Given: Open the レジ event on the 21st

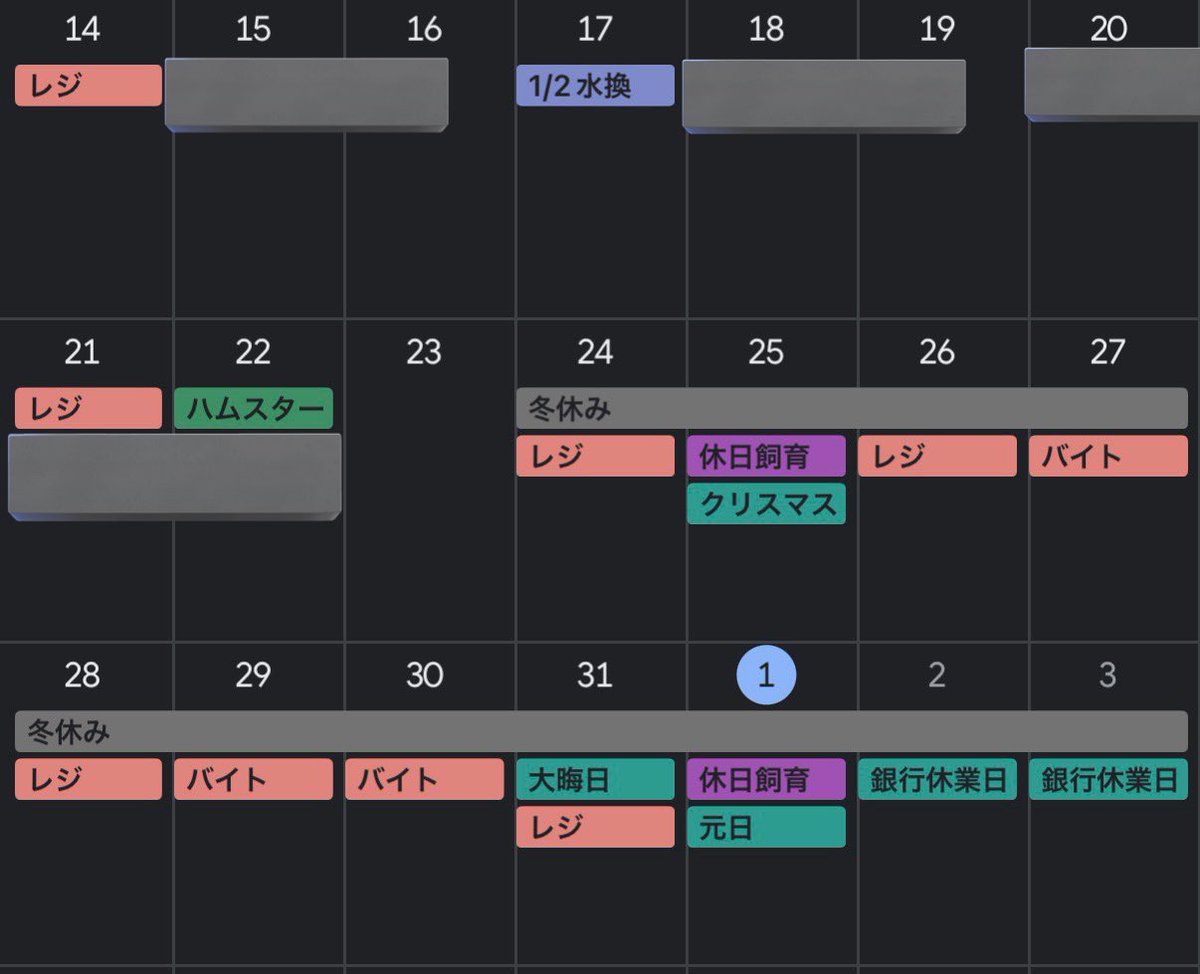Looking at the screenshot, I should pyautogui.click(x=88, y=408).
